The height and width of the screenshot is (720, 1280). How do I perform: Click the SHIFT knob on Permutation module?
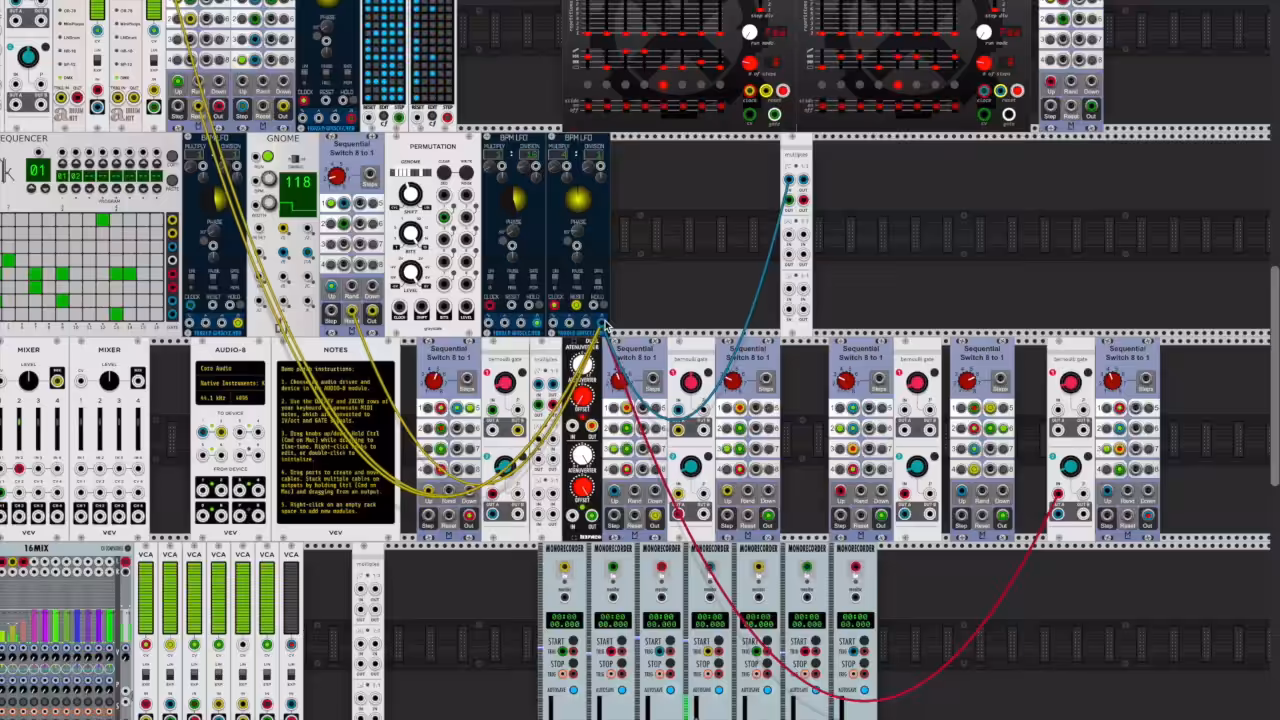click(x=410, y=196)
